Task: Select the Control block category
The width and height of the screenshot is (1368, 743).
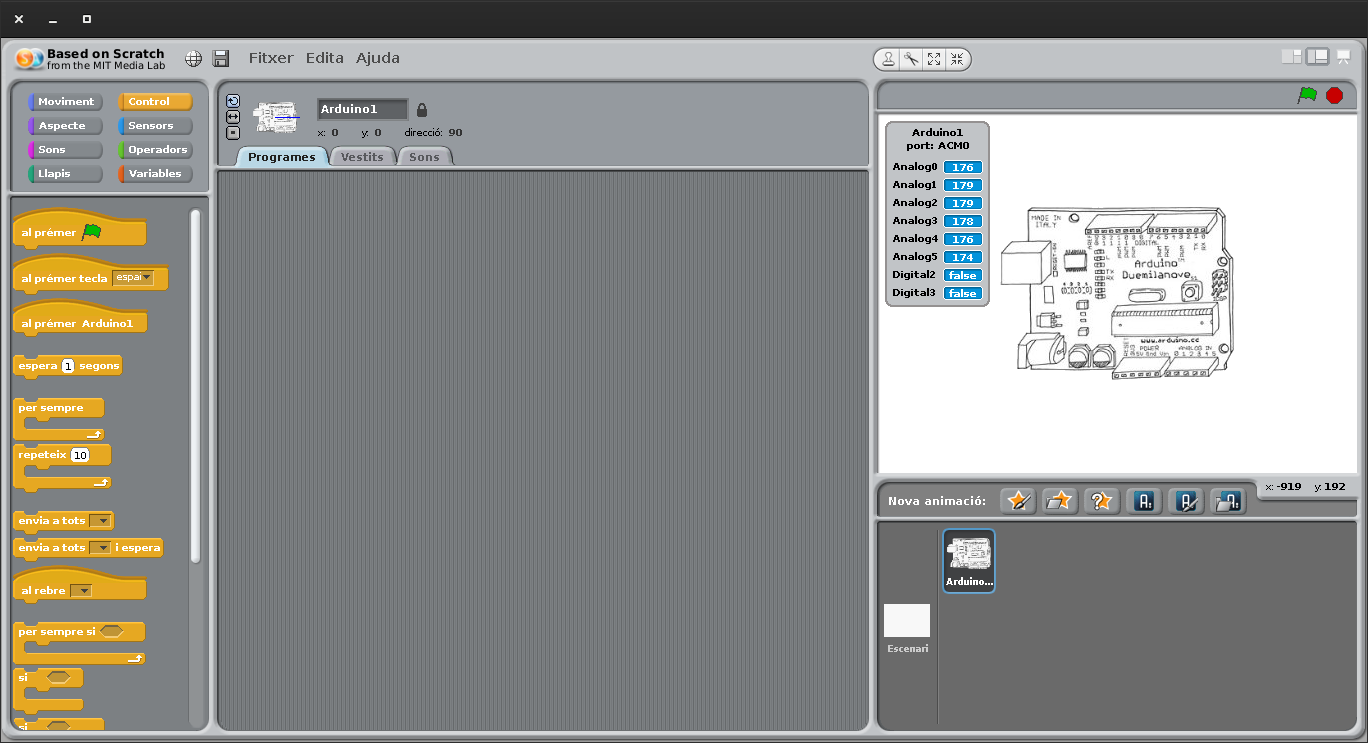Action: [x=155, y=102]
